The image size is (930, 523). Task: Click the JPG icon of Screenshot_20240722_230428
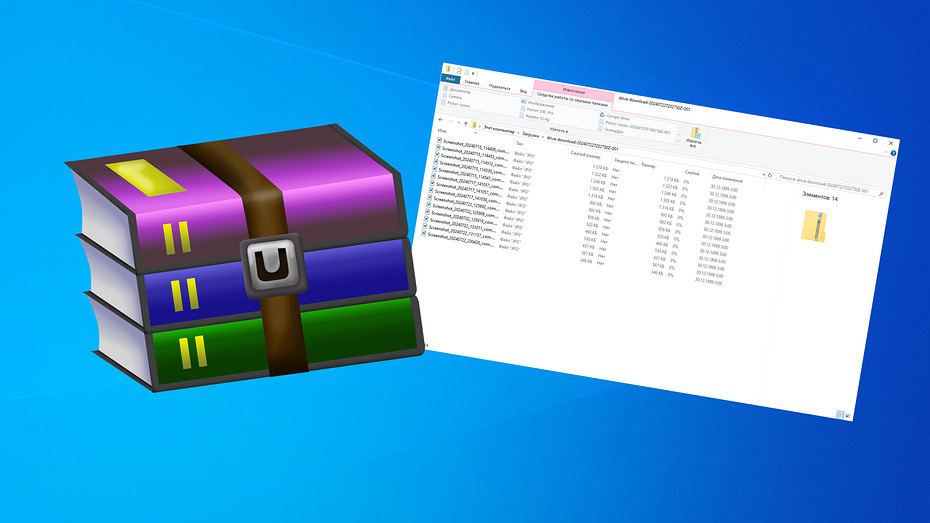tap(423, 233)
